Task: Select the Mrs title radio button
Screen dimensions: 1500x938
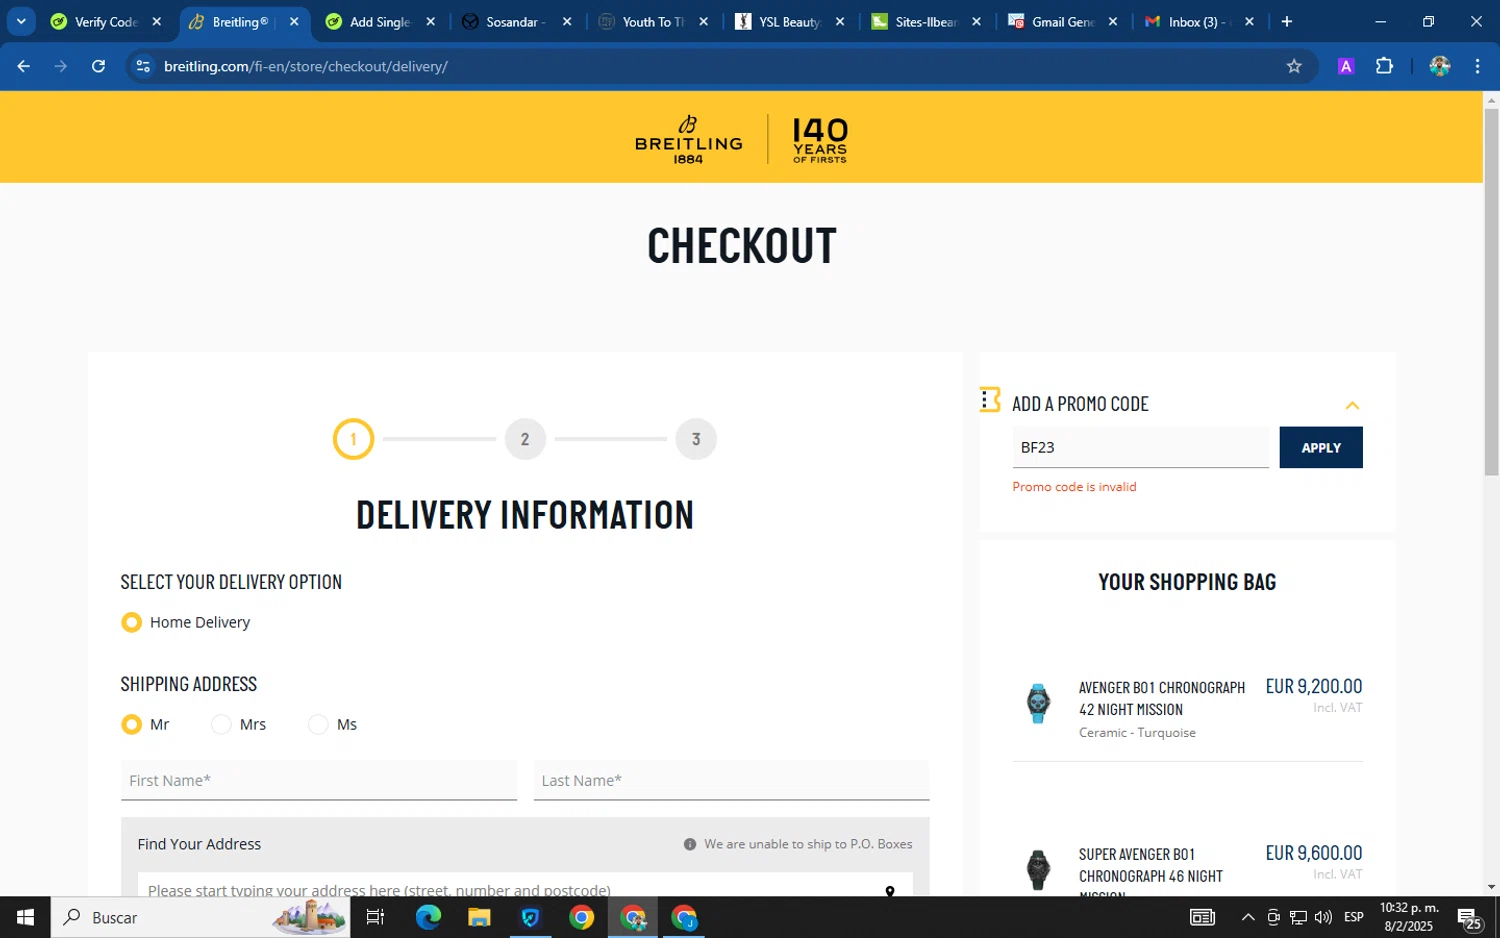Action: pyautogui.click(x=221, y=724)
